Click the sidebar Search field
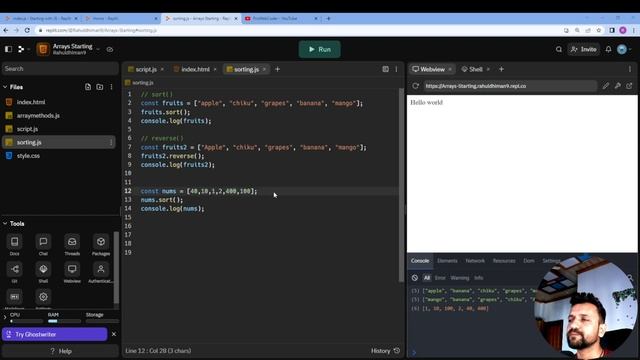The width and height of the screenshot is (640, 360). coord(60,69)
